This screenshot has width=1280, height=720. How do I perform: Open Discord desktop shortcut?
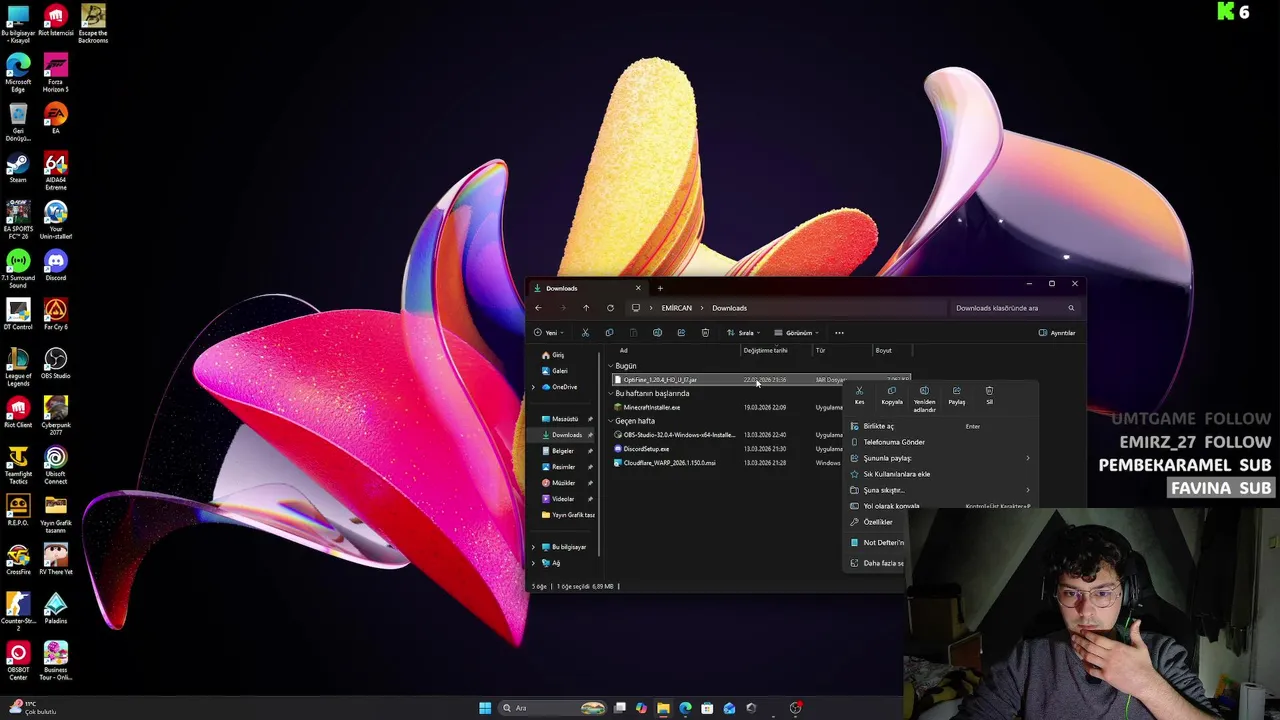tap(55, 264)
